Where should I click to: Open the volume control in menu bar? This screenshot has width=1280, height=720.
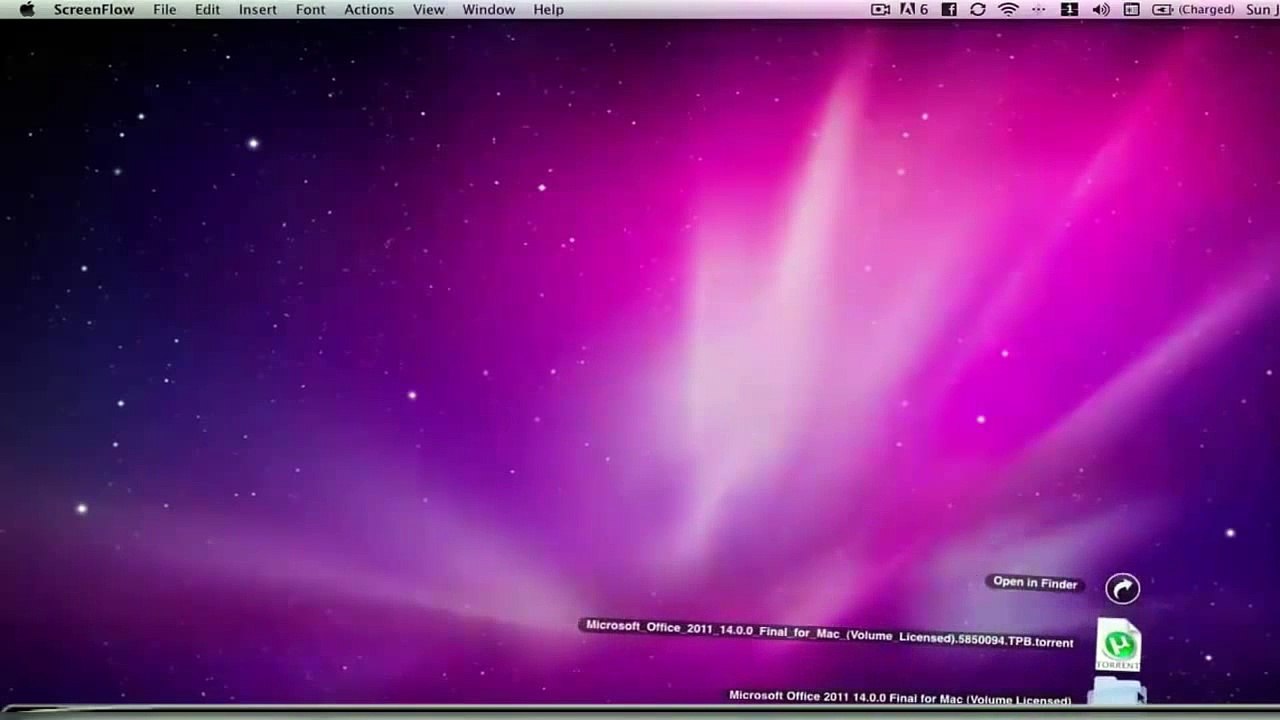point(1101,9)
